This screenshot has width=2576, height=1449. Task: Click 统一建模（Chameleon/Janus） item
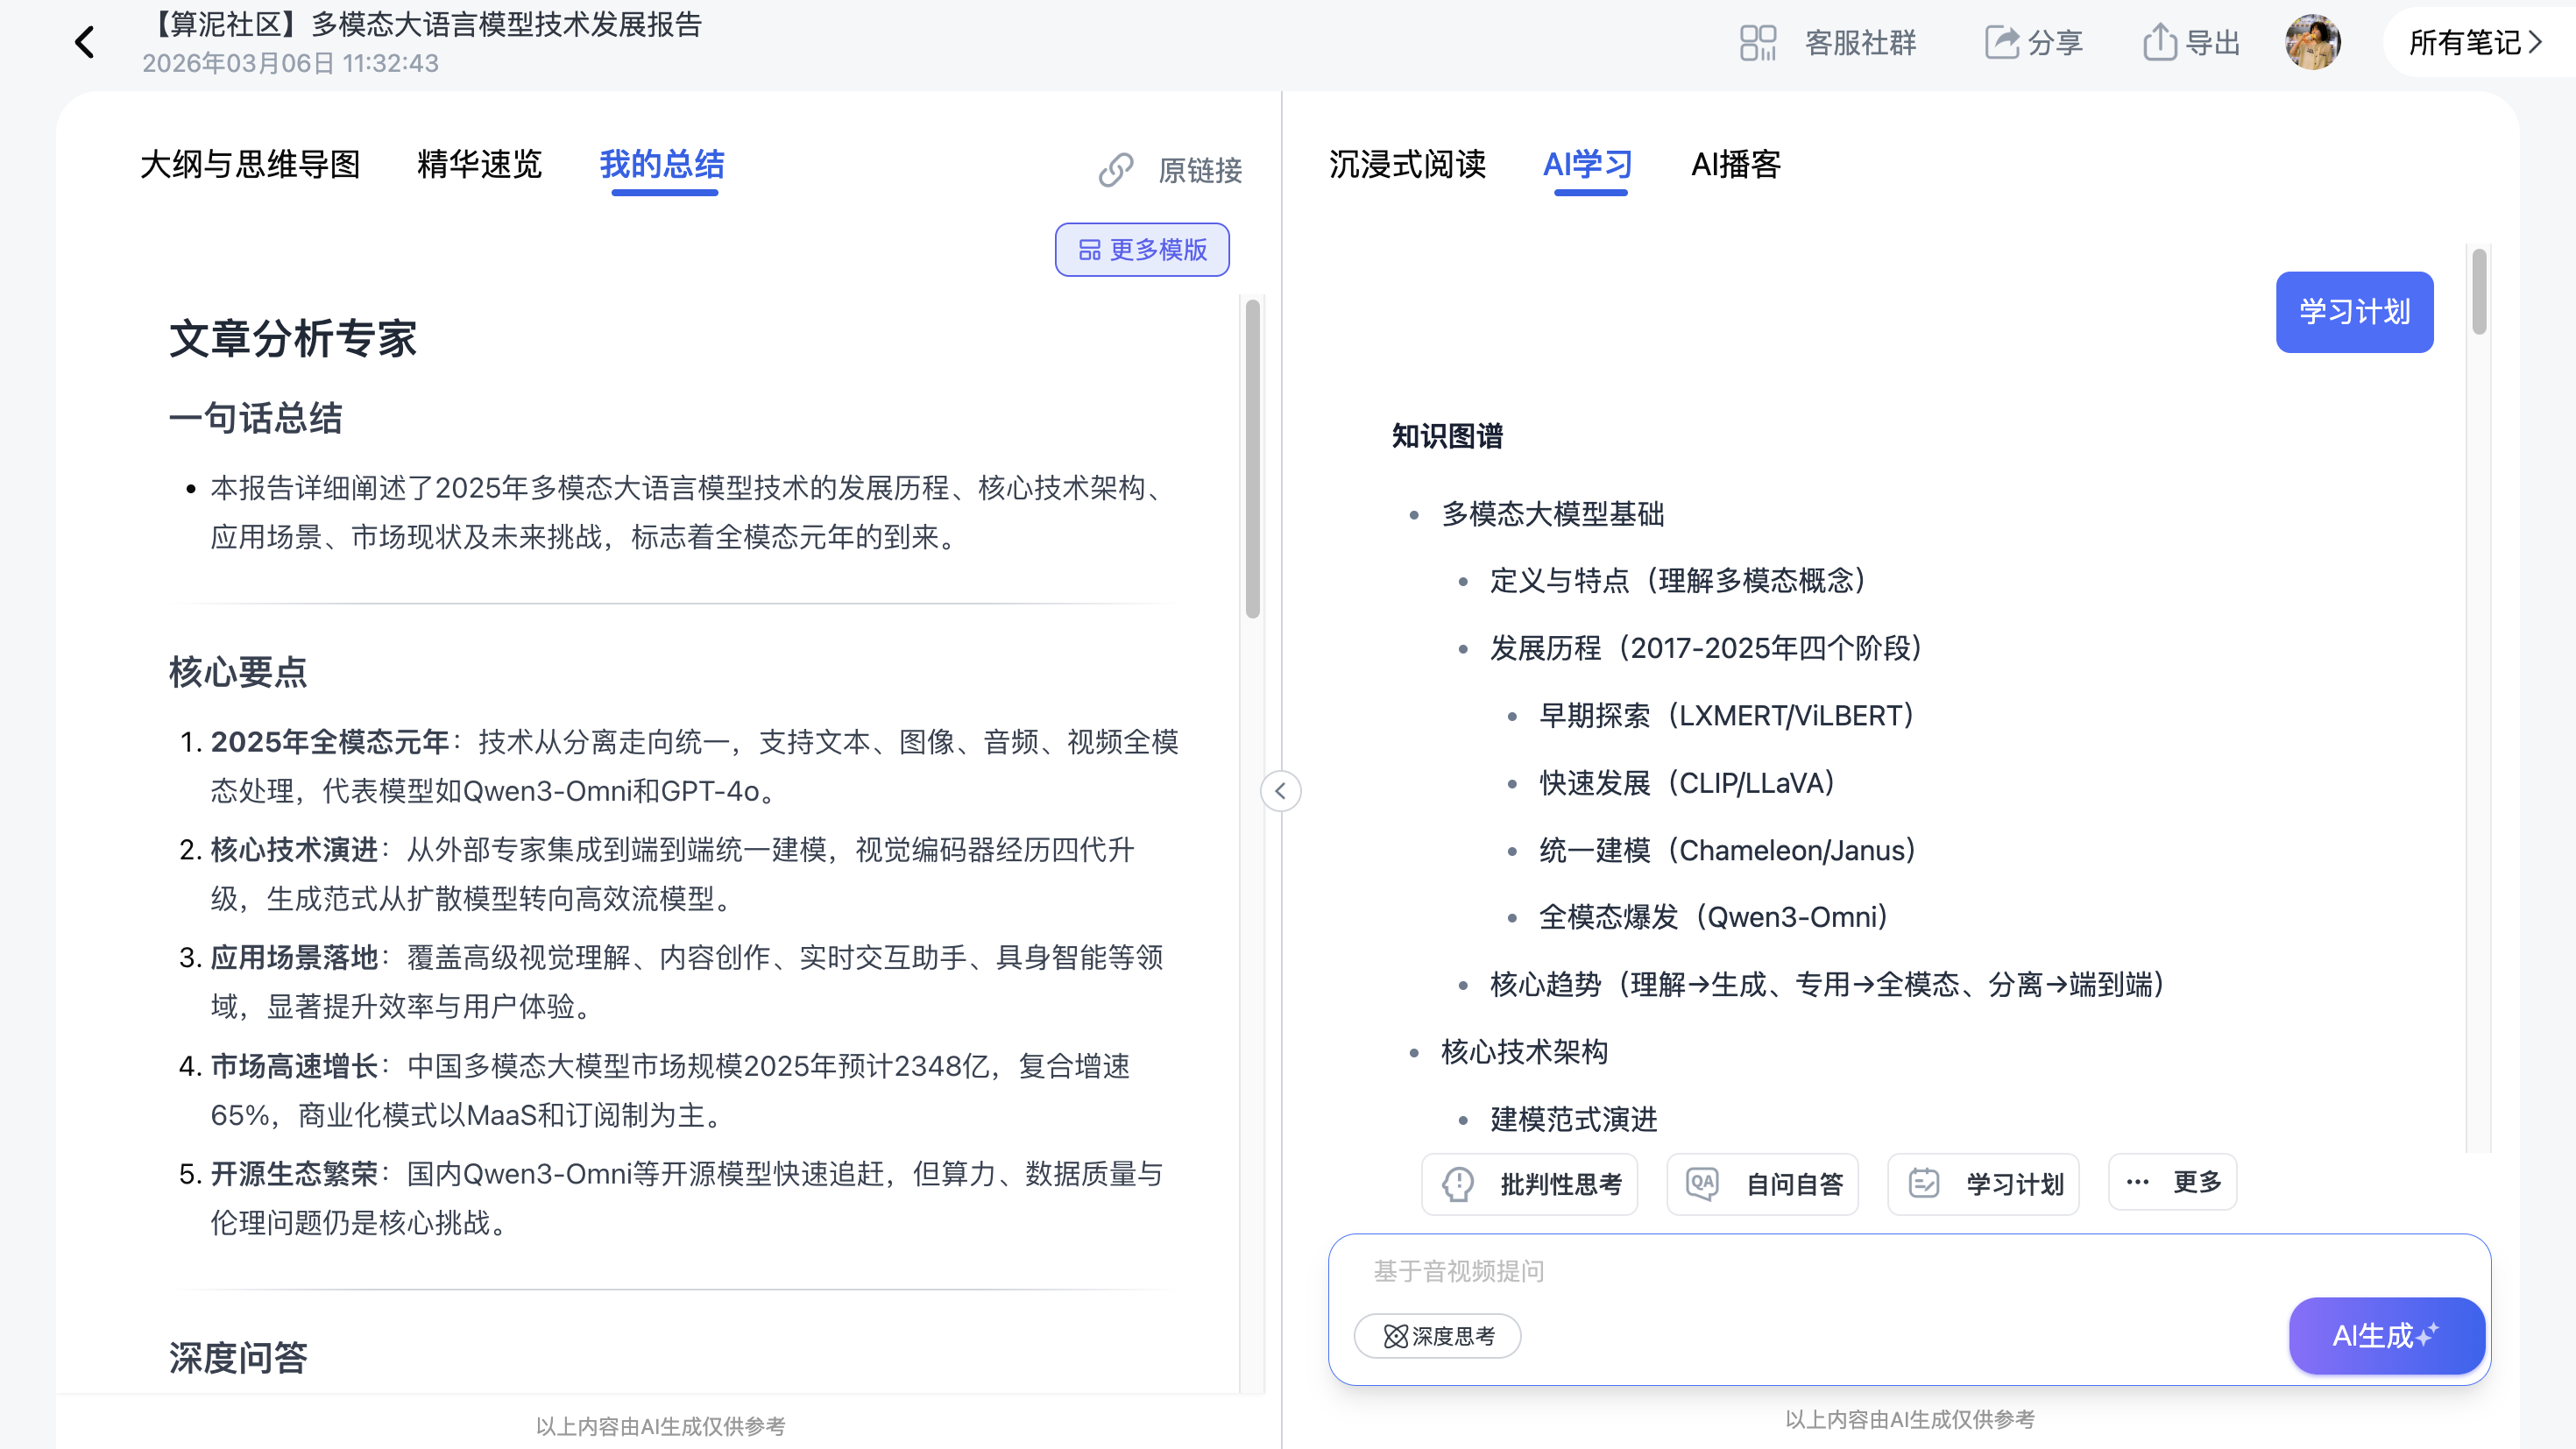(1727, 850)
